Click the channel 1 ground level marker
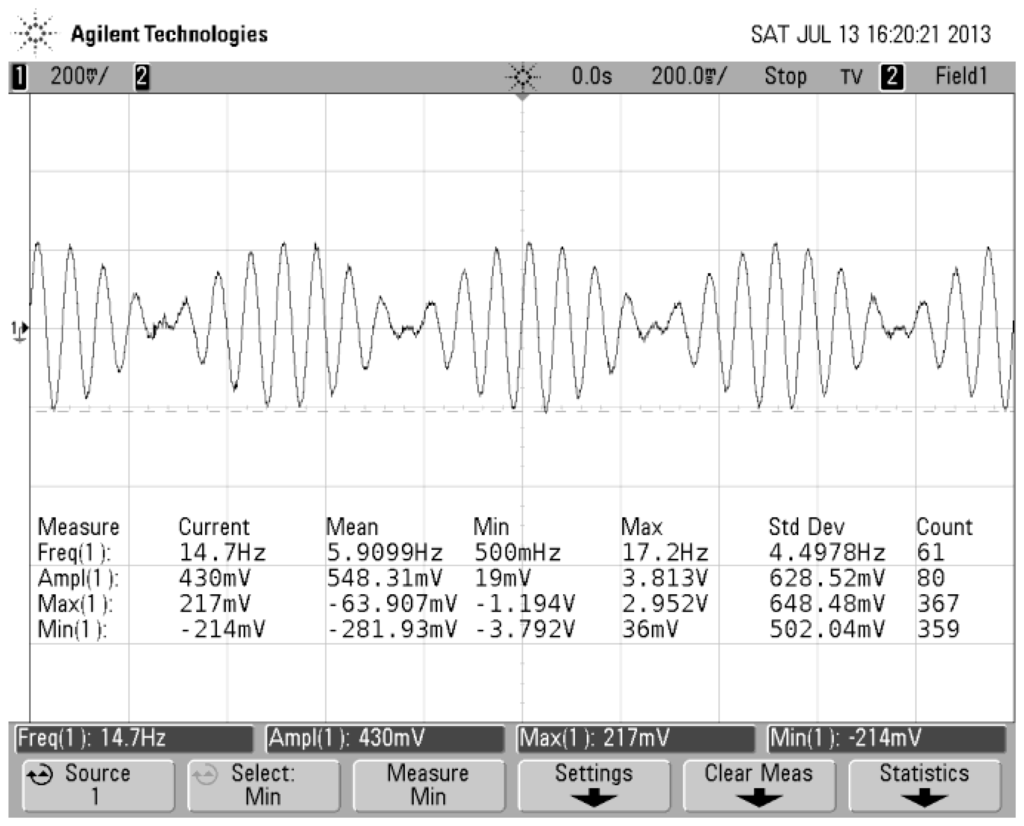Viewport: 1024px width, 826px height. (17, 330)
